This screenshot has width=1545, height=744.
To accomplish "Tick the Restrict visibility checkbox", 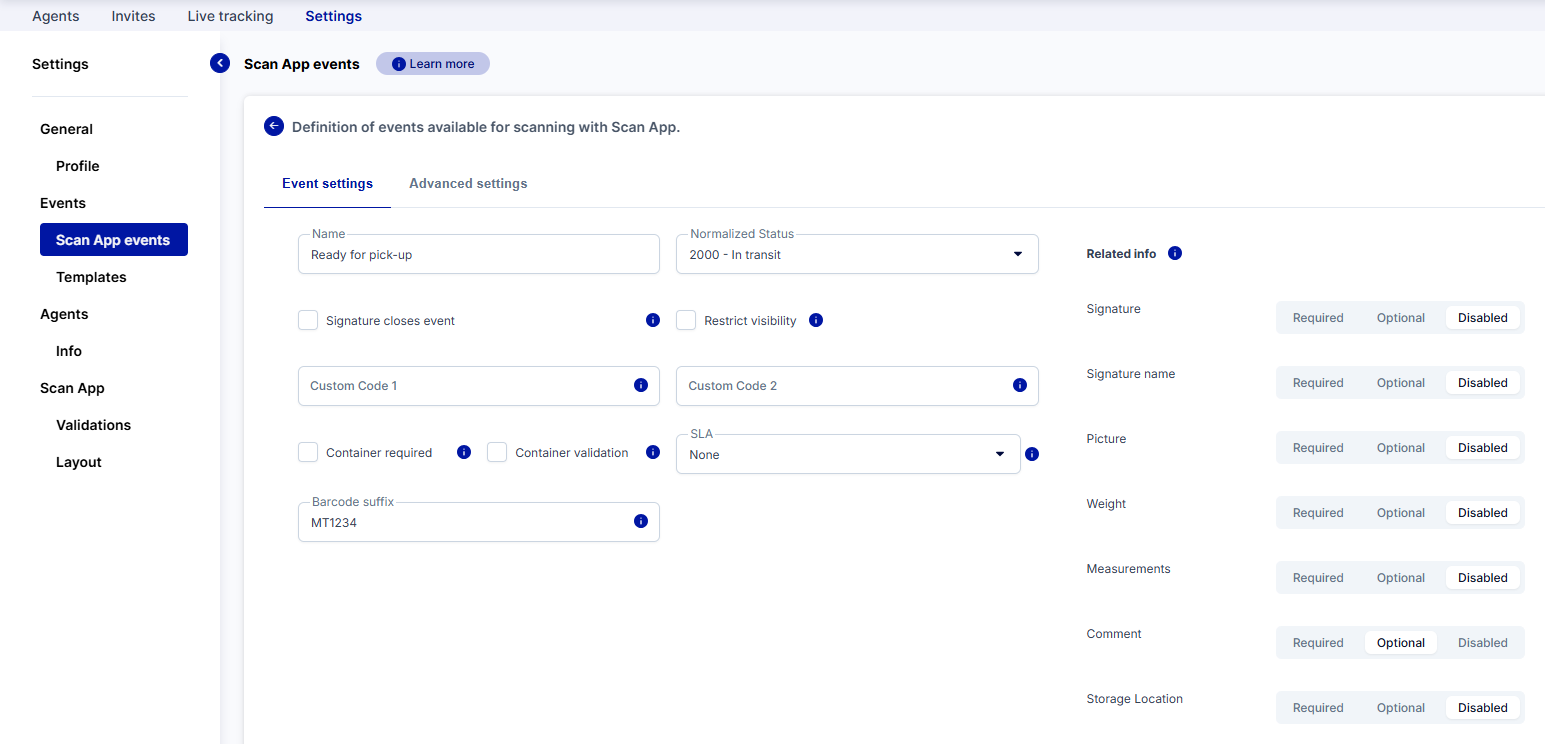I will [x=686, y=320].
